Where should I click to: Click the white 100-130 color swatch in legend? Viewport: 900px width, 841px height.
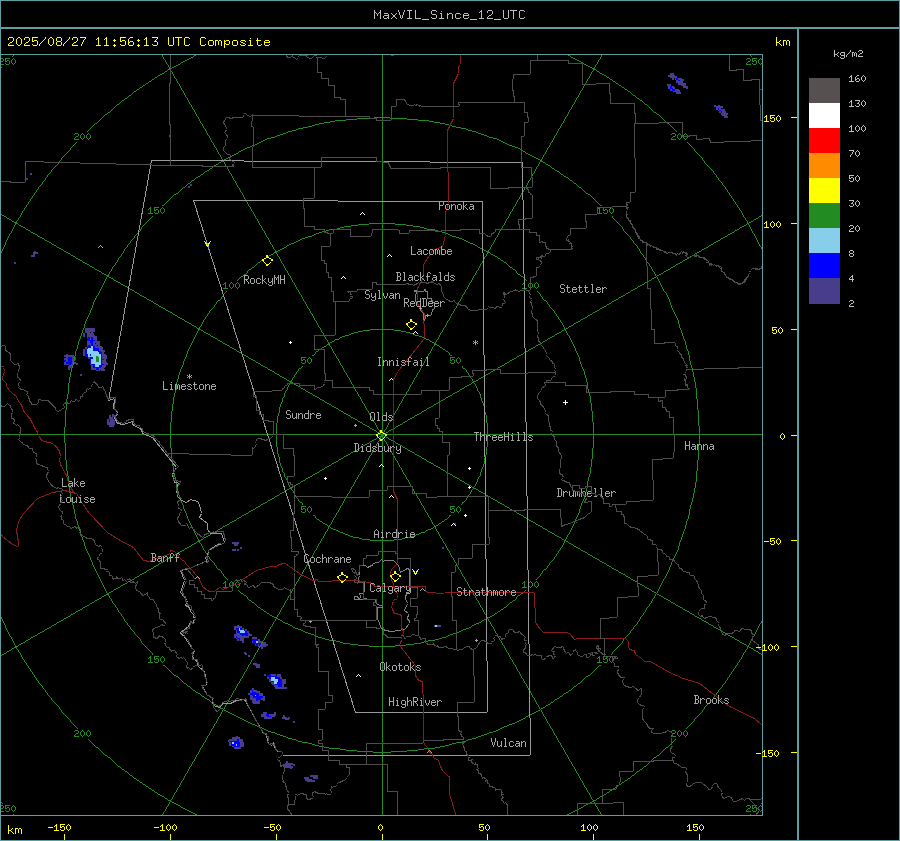pyautogui.click(x=824, y=115)
